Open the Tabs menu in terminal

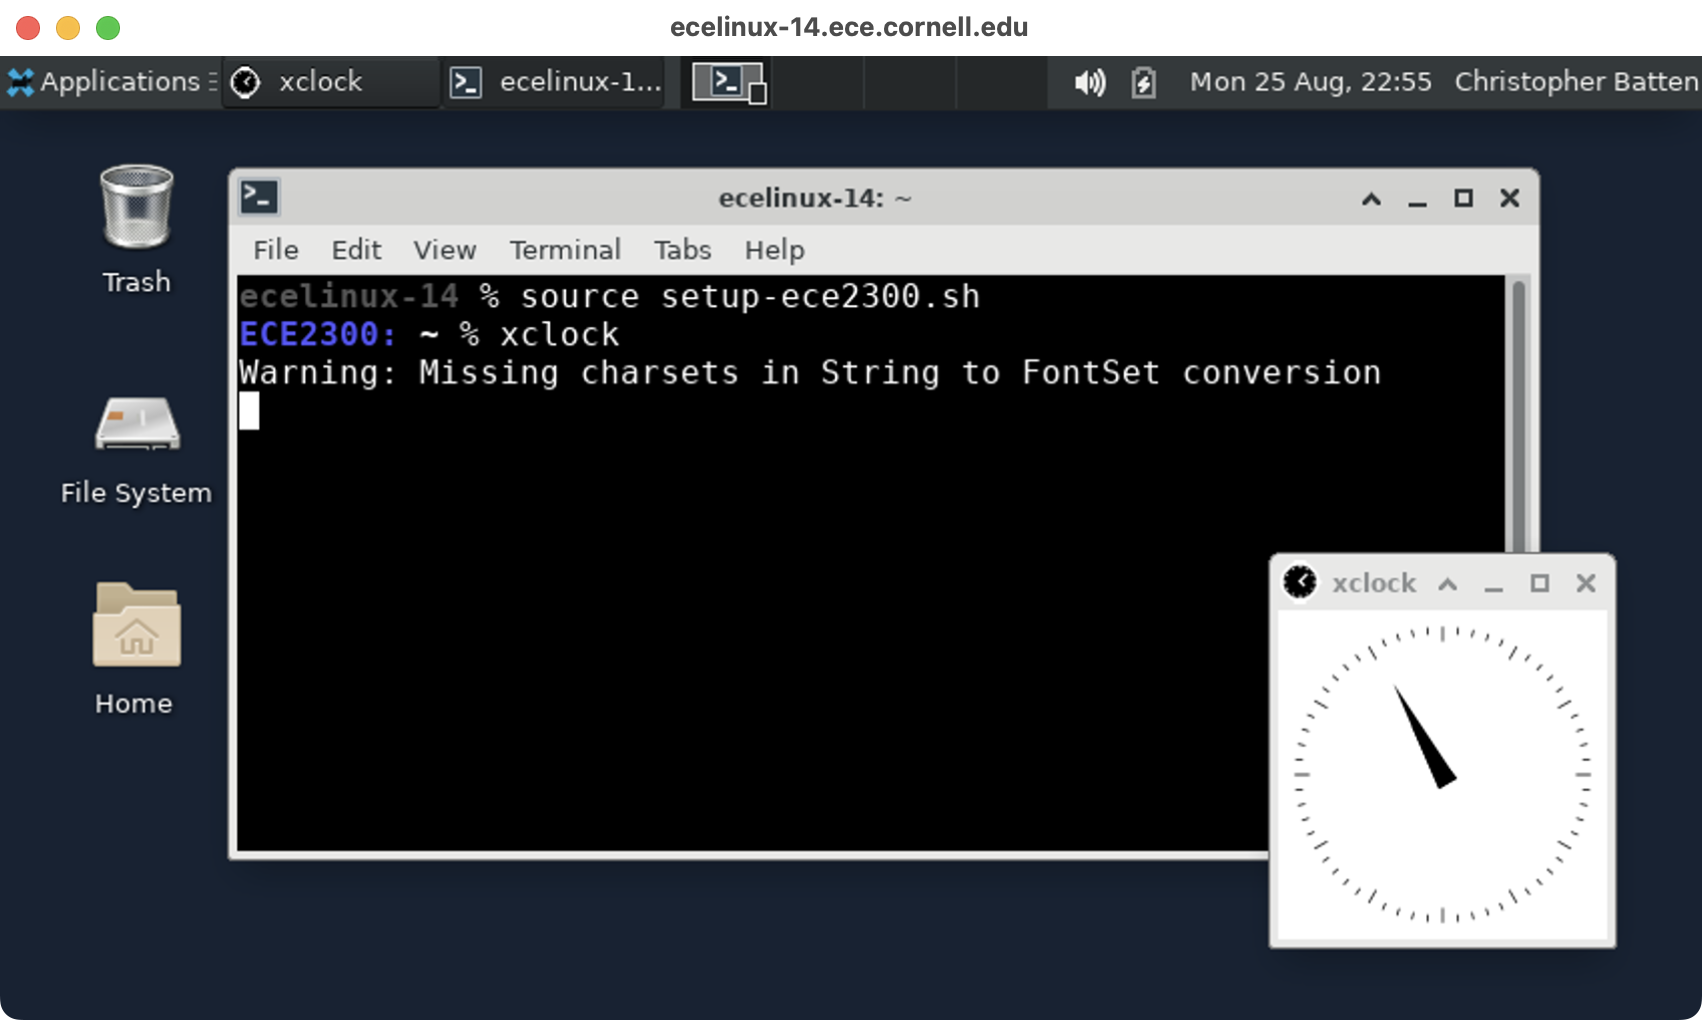click(x=683, y=250)
